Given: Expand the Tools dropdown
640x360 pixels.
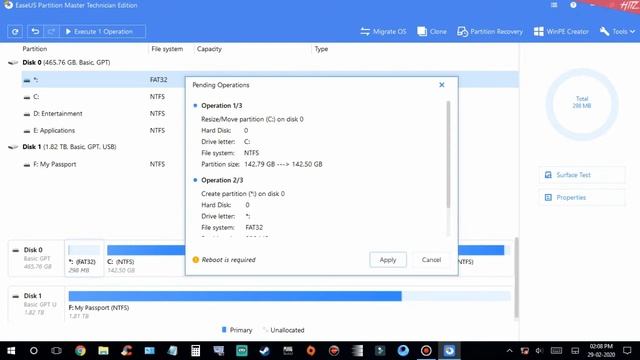Looking at the screenshot, I should [x=617, y=31].
